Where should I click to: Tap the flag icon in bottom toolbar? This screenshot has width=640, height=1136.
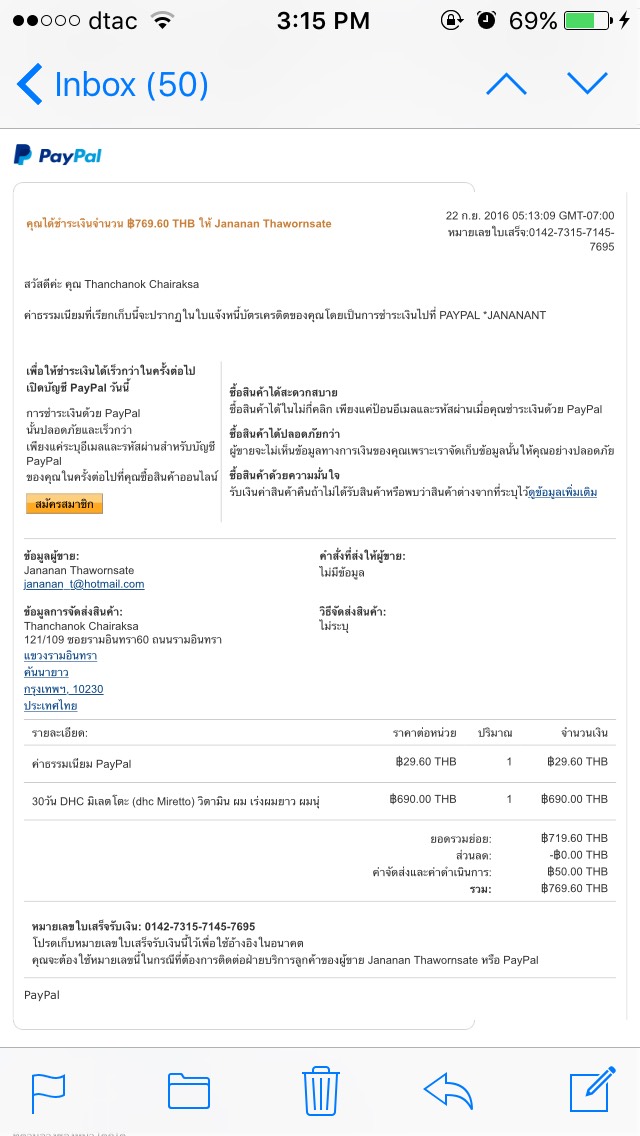click(x=48, y=1089)
